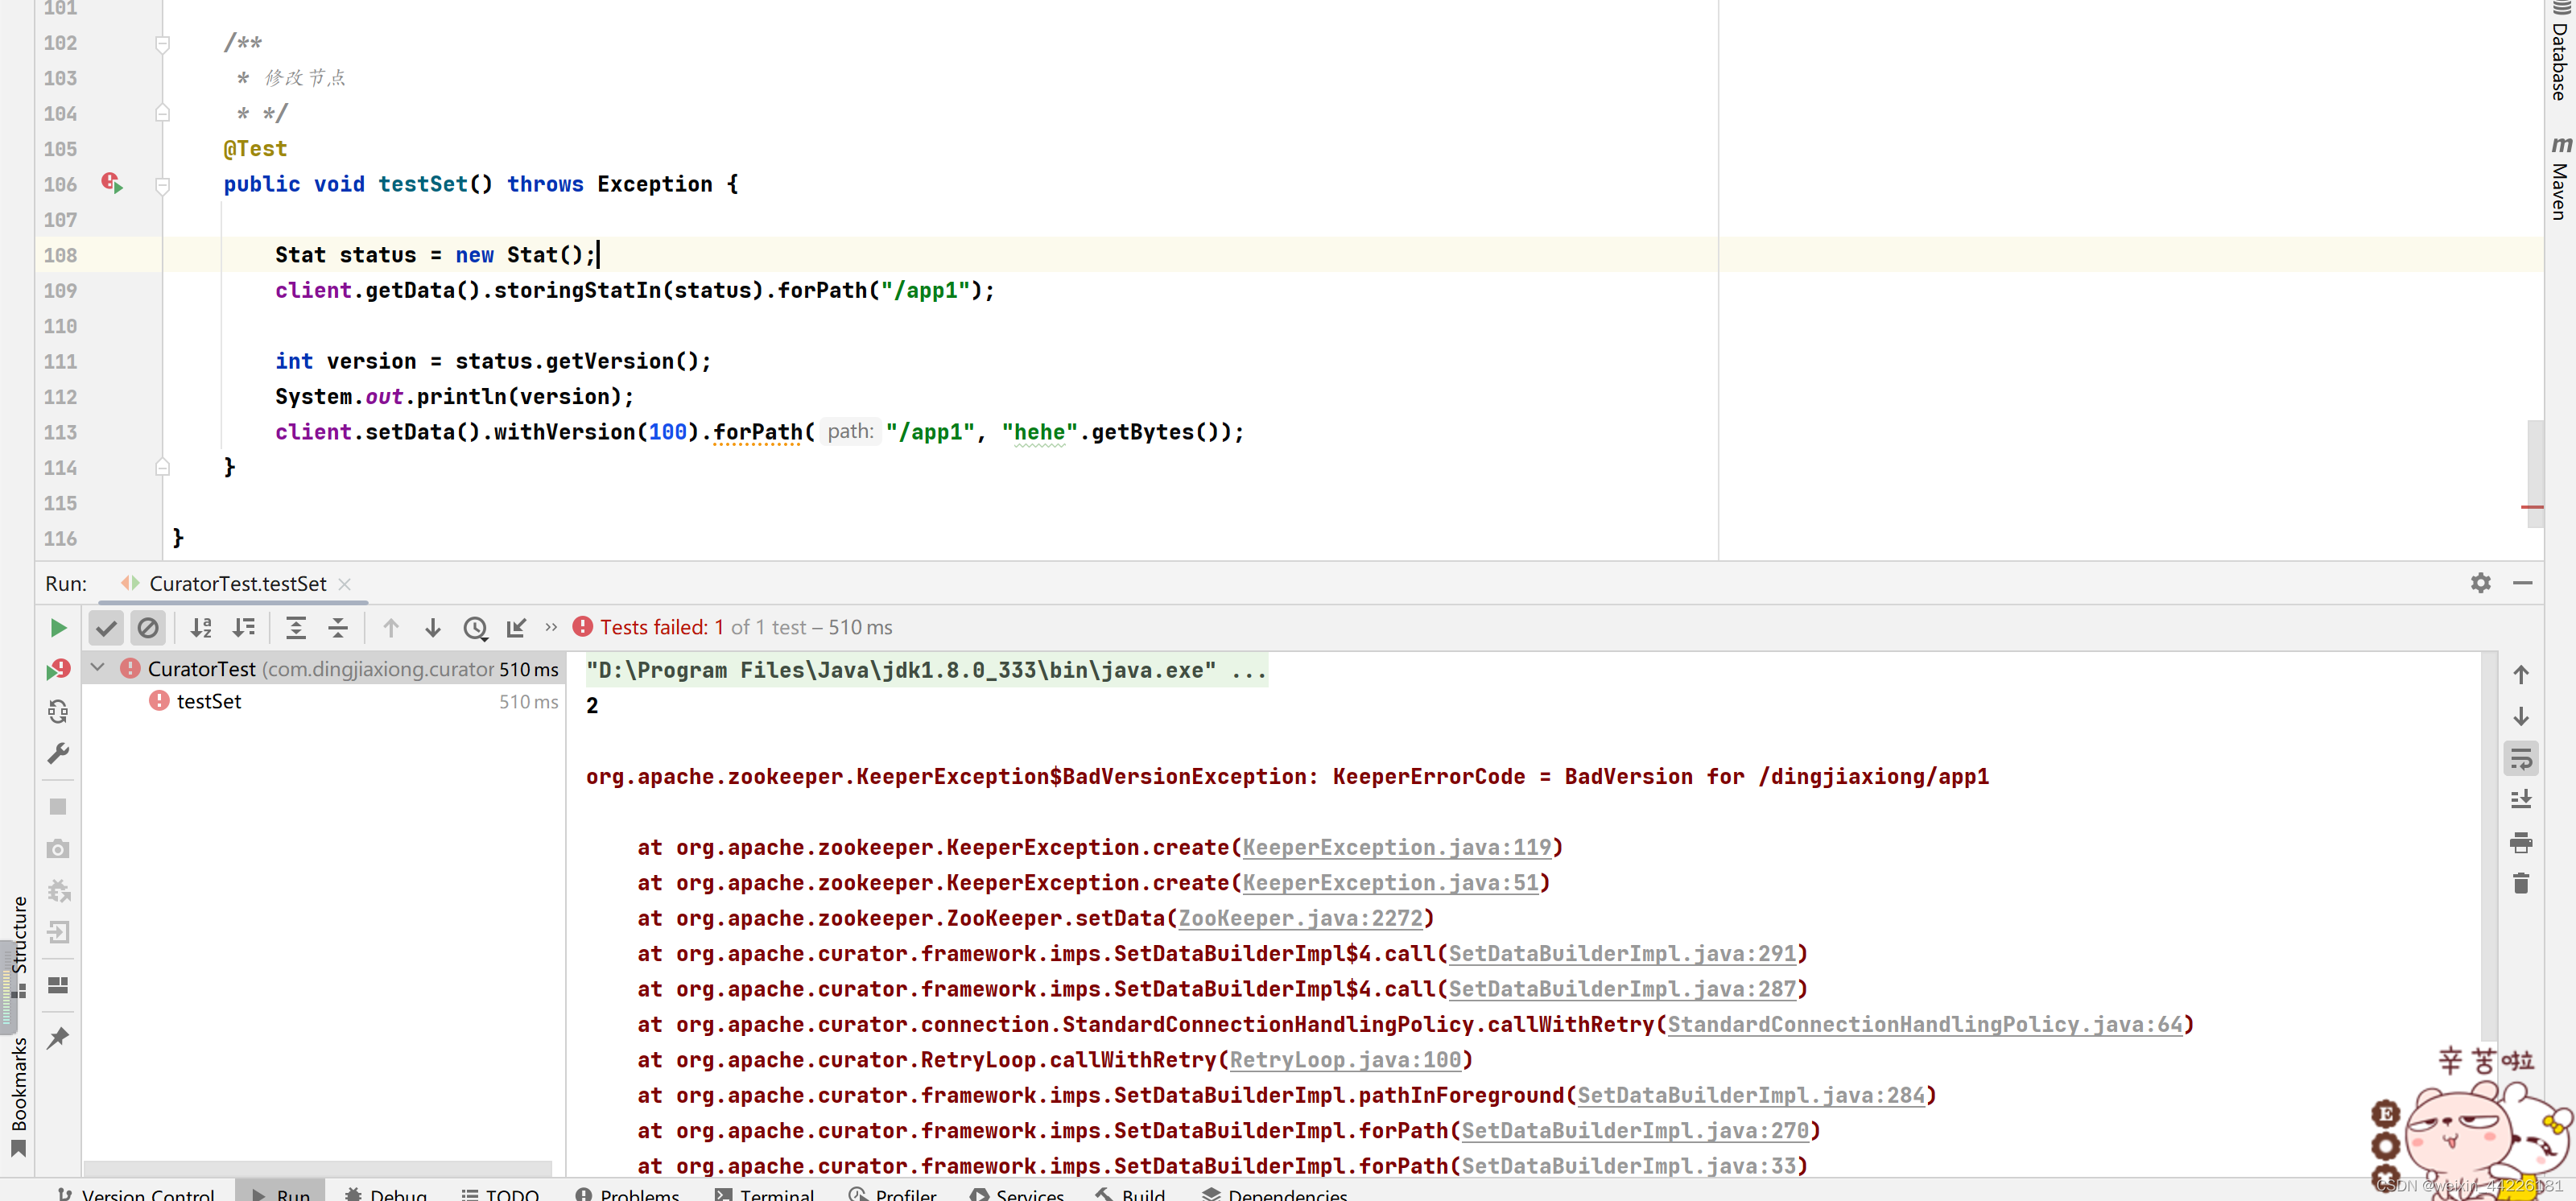The height and width of the screenshot is (1201, 2576).
Task: Rerun failed tests icon
Action: [x=58, y=669]
